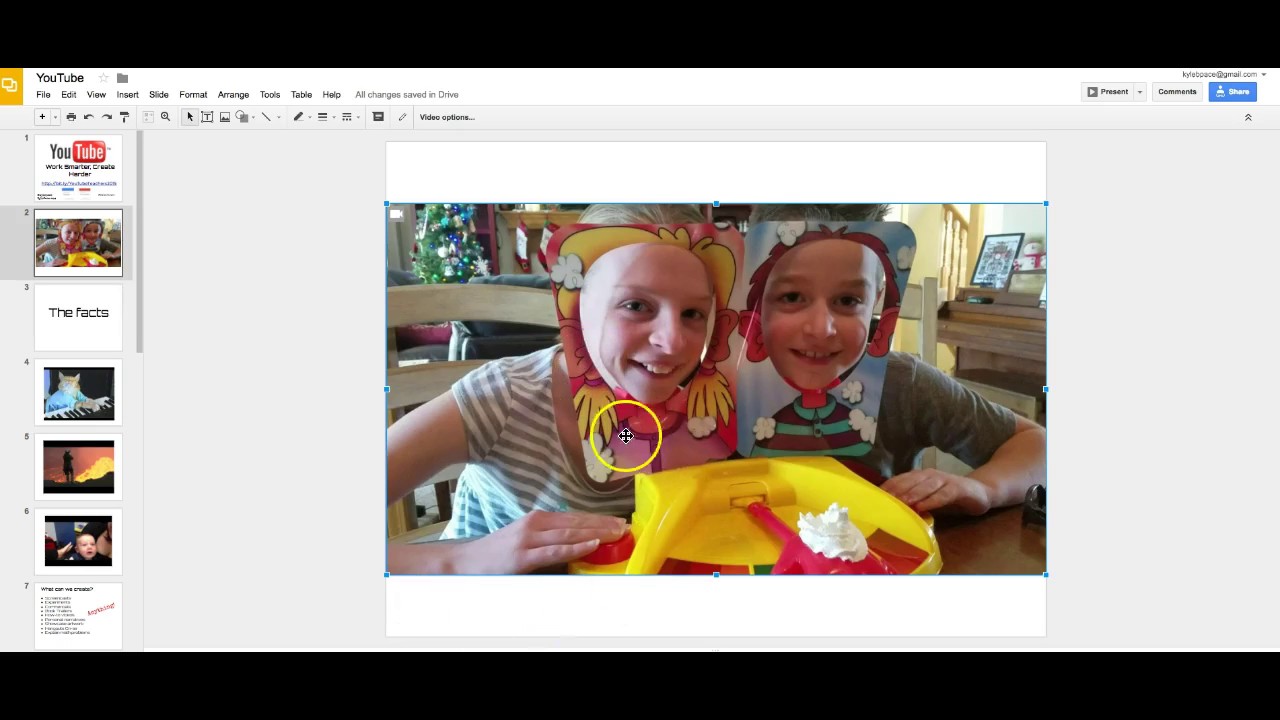Click the Undo arrow
The image size is (1280, 720).
[89, 117]
